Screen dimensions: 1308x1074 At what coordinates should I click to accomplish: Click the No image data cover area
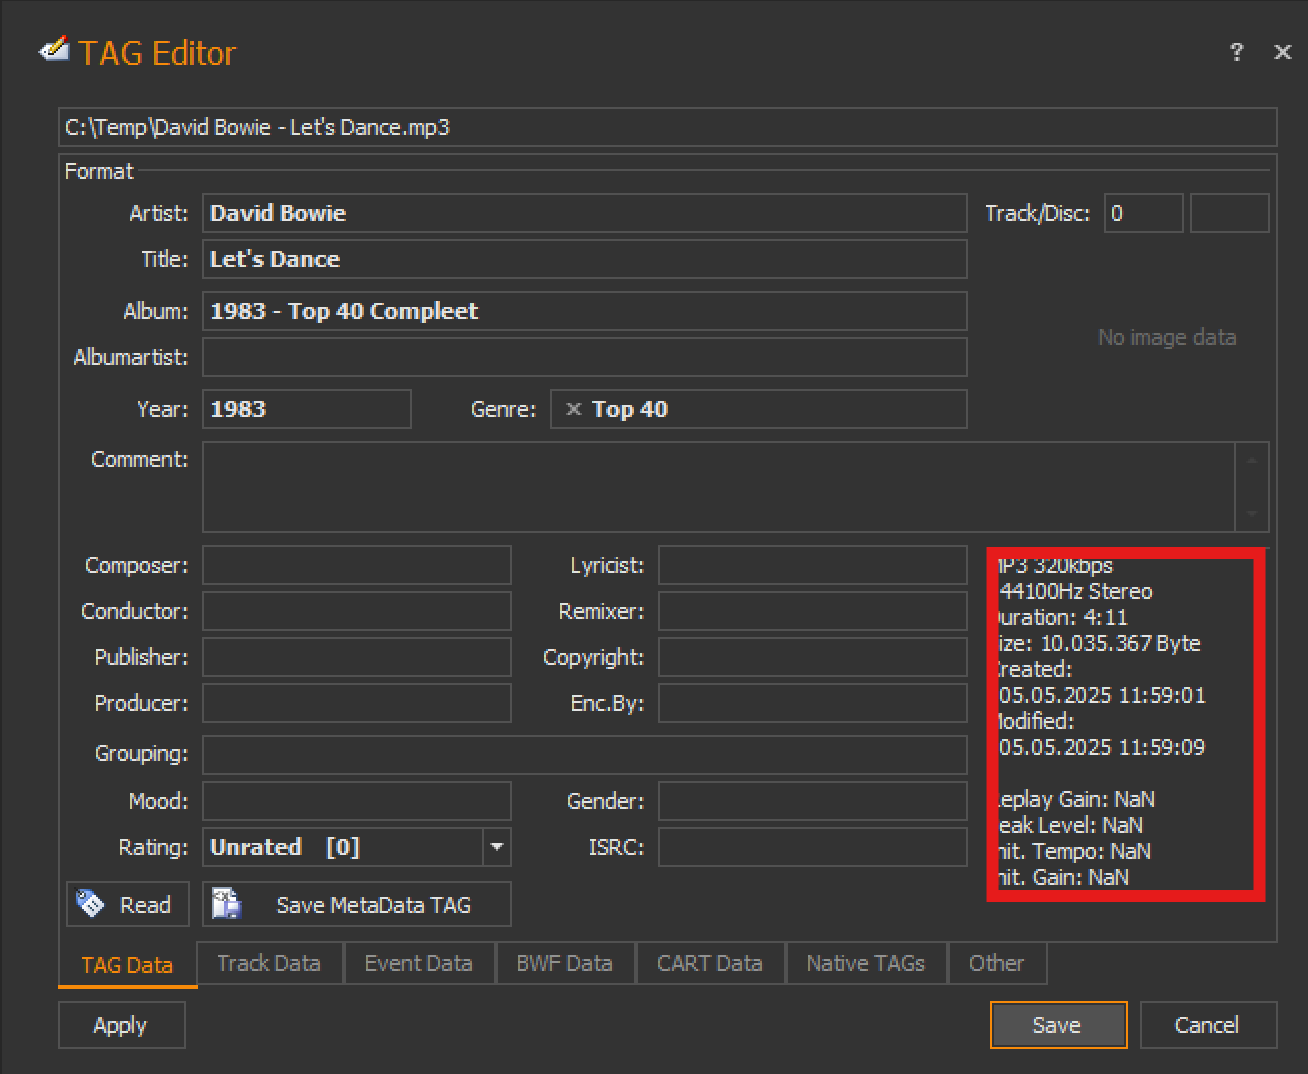click(1166, 338)
